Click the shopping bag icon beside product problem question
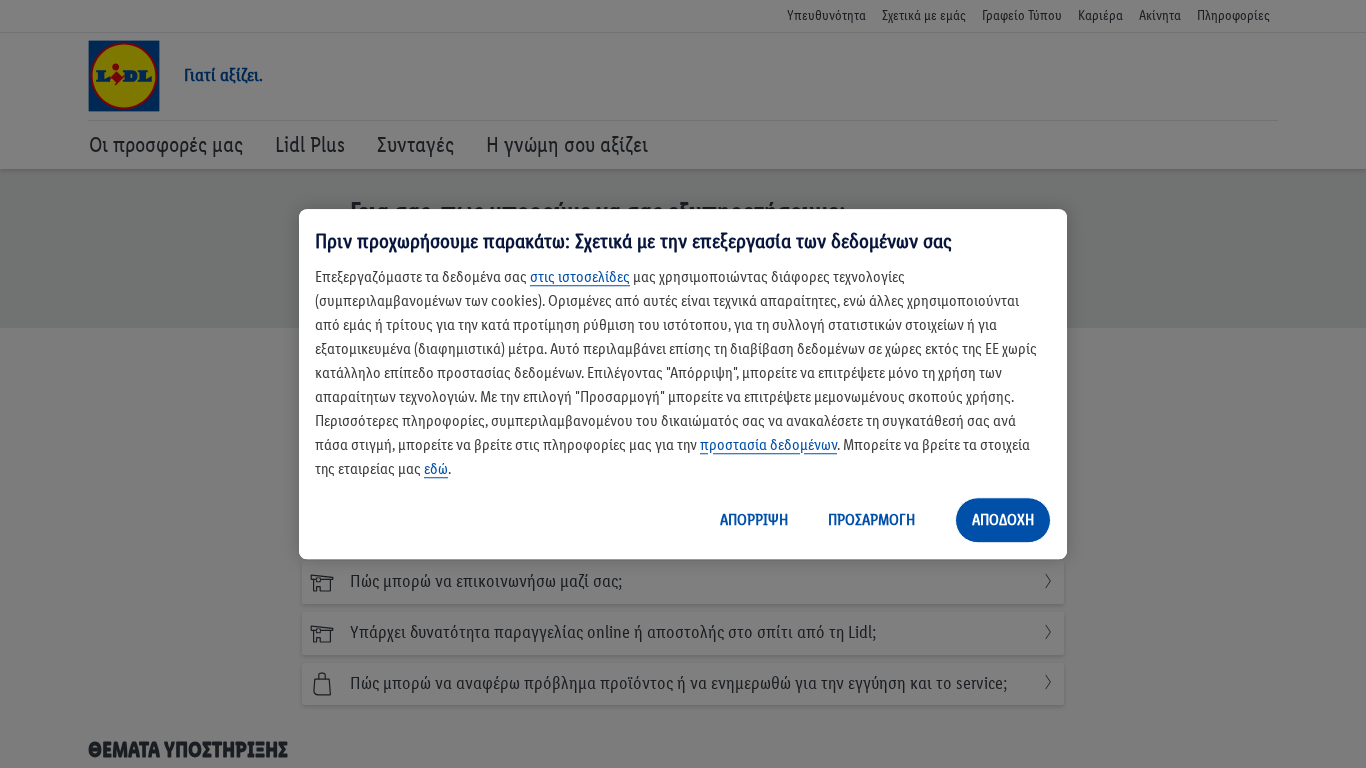Viewport: 1366px width, 768px height. coord(321,684)
